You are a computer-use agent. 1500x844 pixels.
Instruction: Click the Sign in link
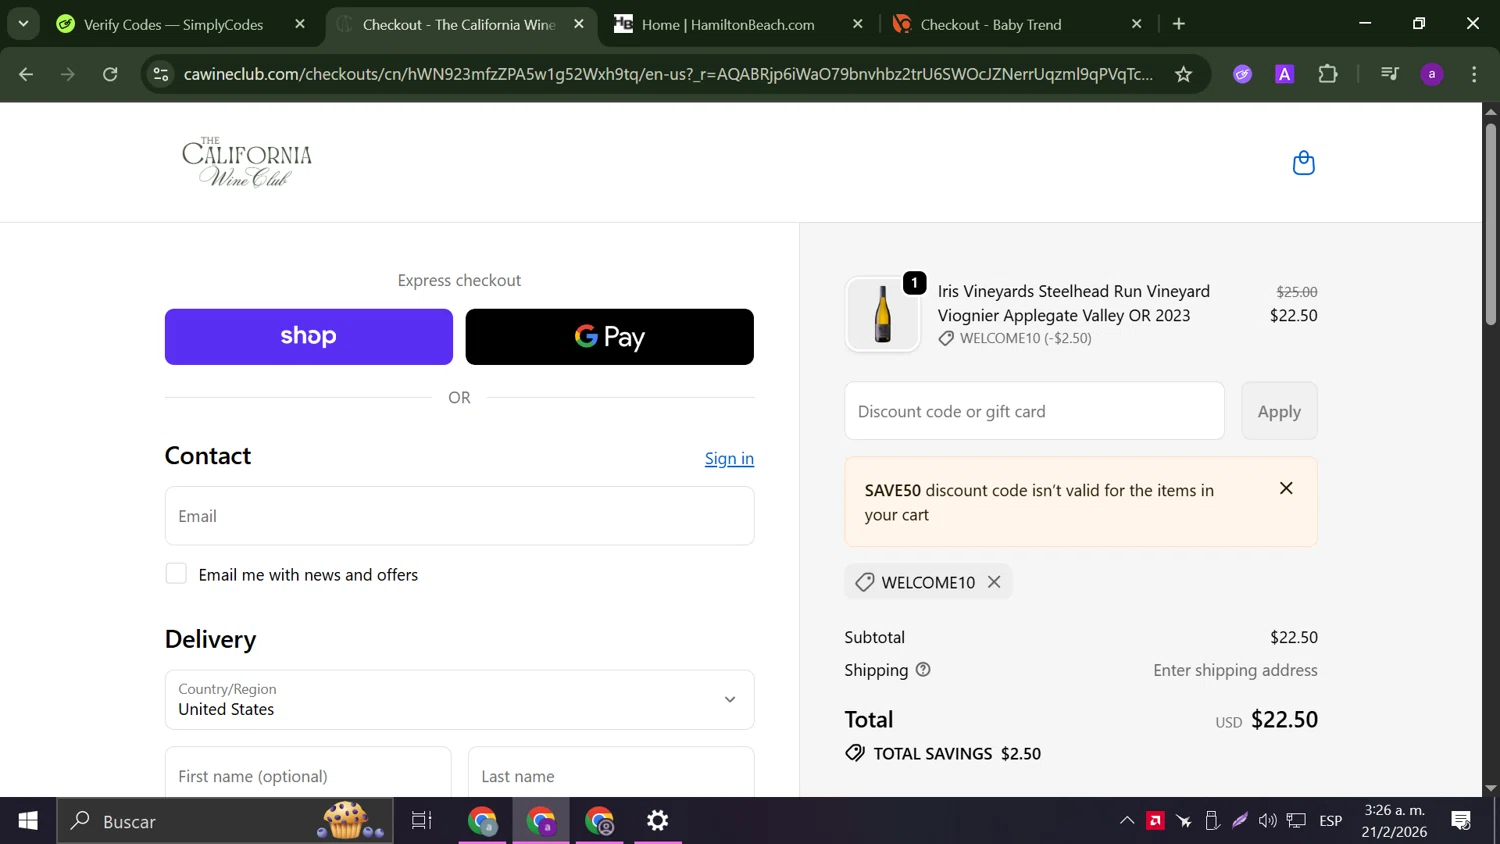pos(729,459)
